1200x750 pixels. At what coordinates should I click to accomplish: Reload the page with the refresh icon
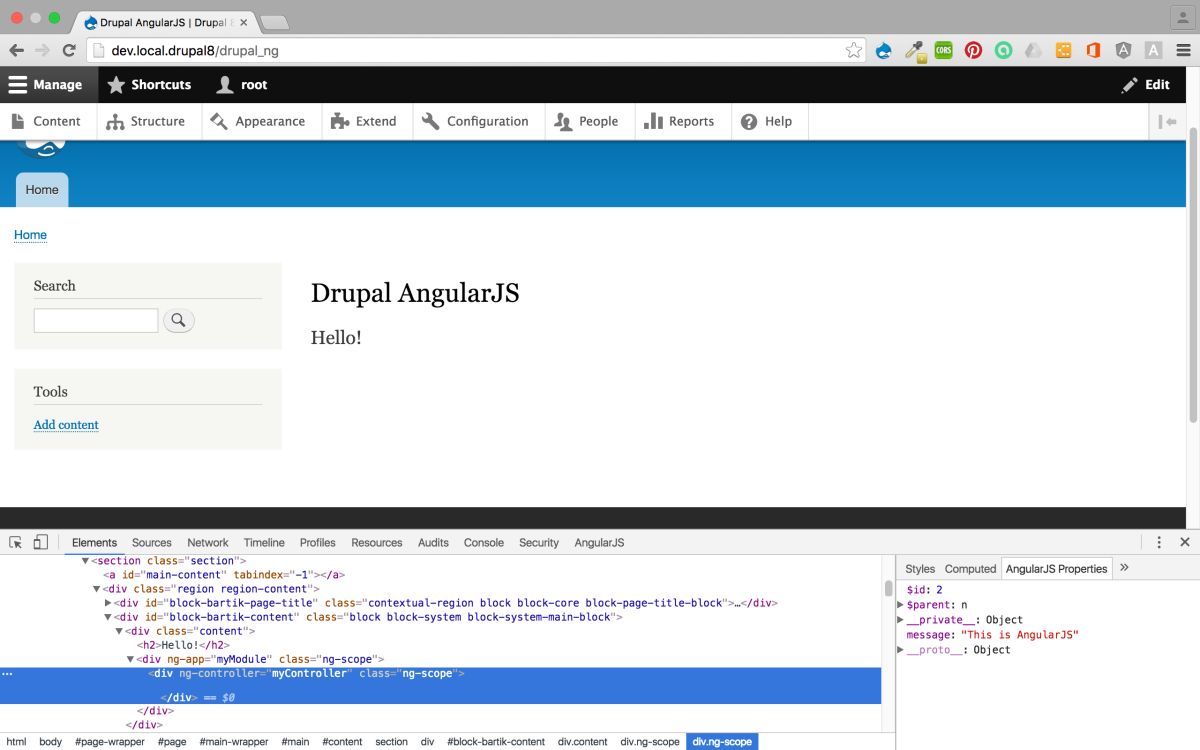69,50
